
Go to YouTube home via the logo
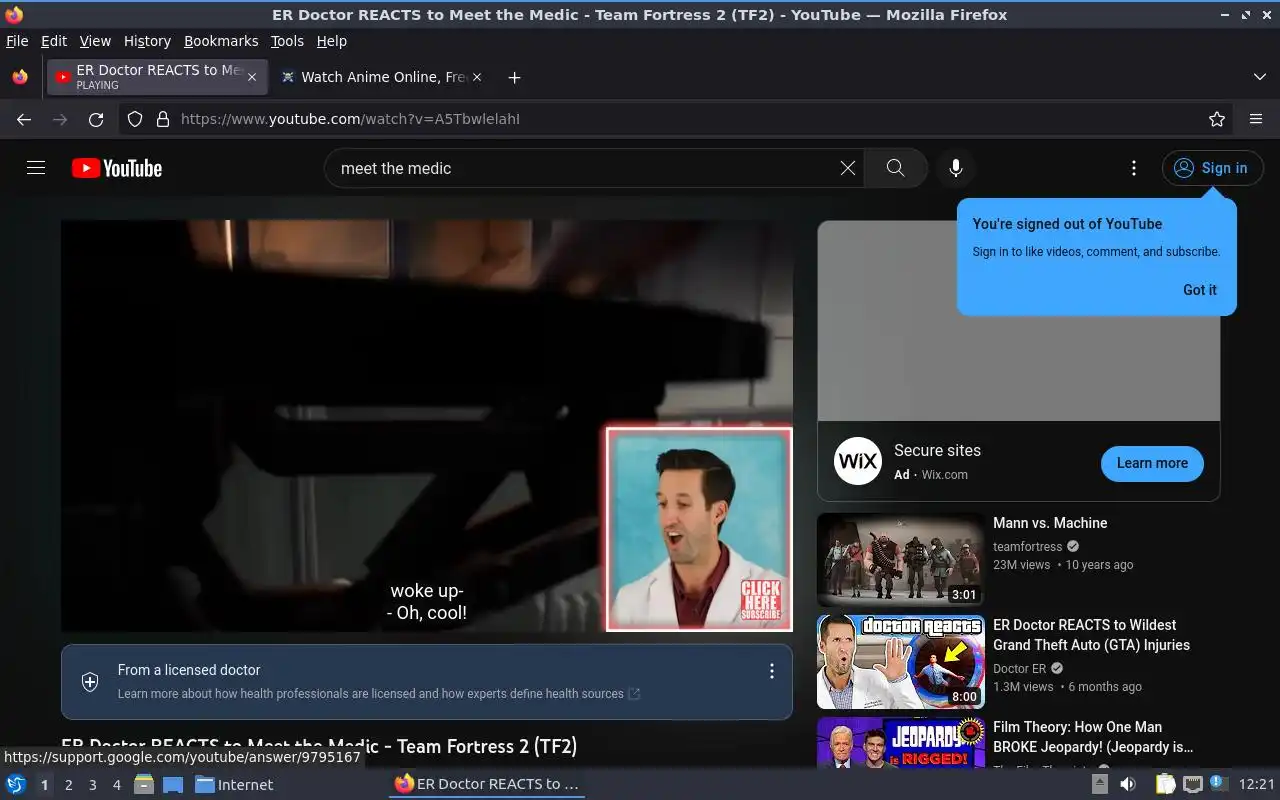pos(117,168)
